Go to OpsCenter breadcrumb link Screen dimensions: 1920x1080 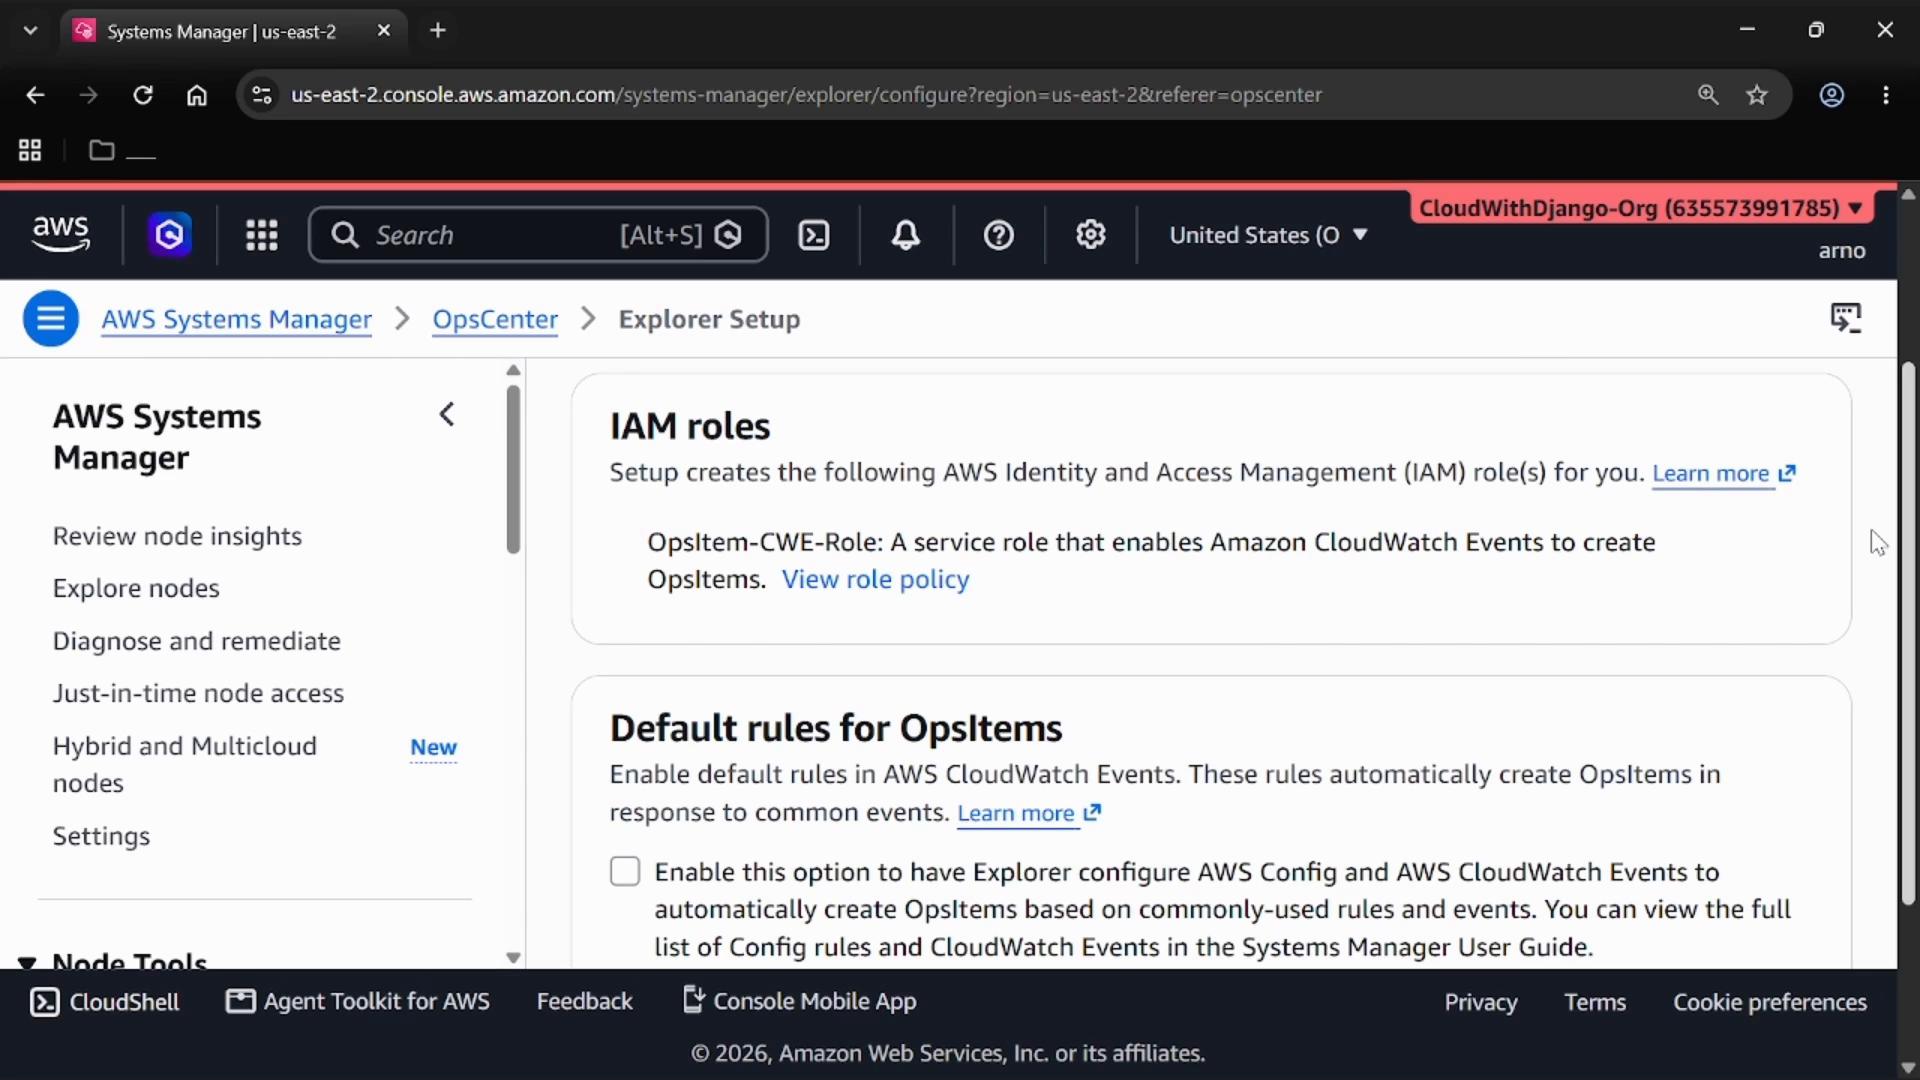495,319
